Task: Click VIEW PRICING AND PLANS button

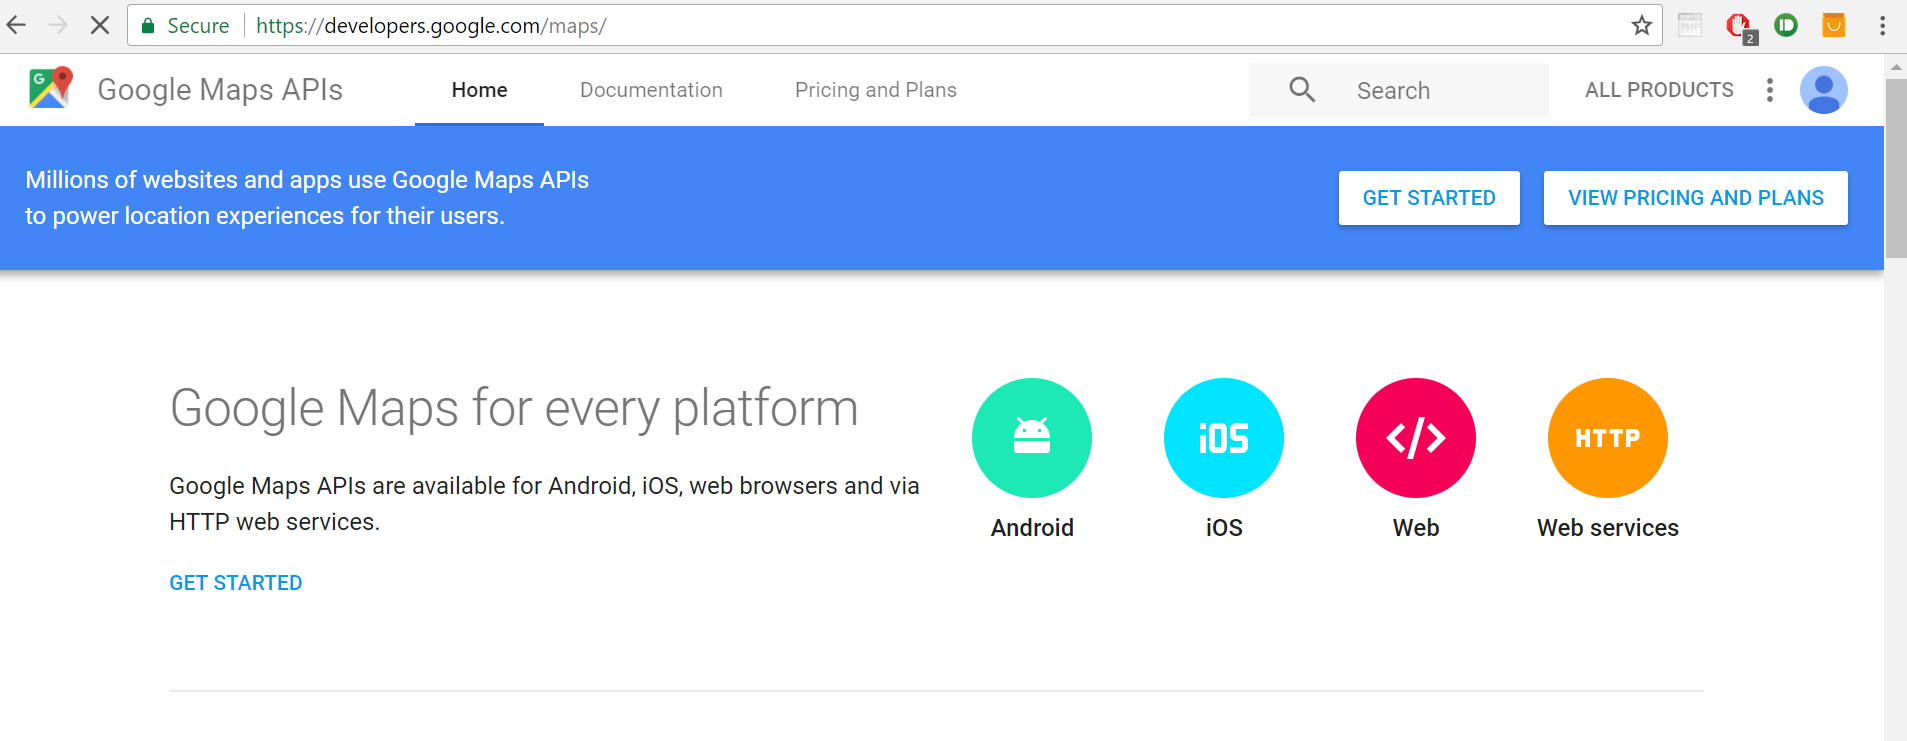Action: (1696, 198)
